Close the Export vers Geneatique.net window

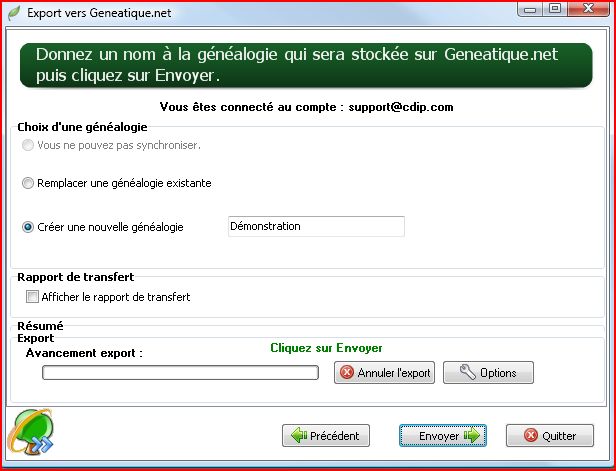pos(588,9)
